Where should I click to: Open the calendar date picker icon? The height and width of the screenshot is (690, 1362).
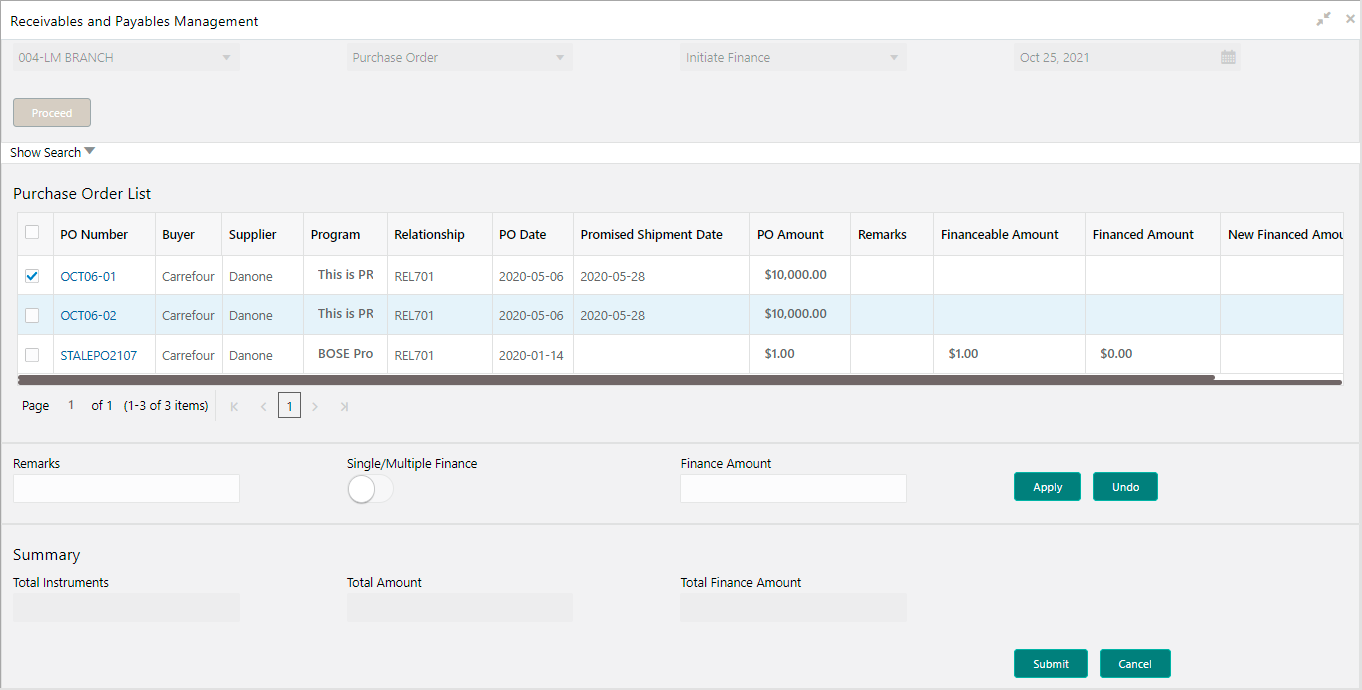(x=1228, y=58)
